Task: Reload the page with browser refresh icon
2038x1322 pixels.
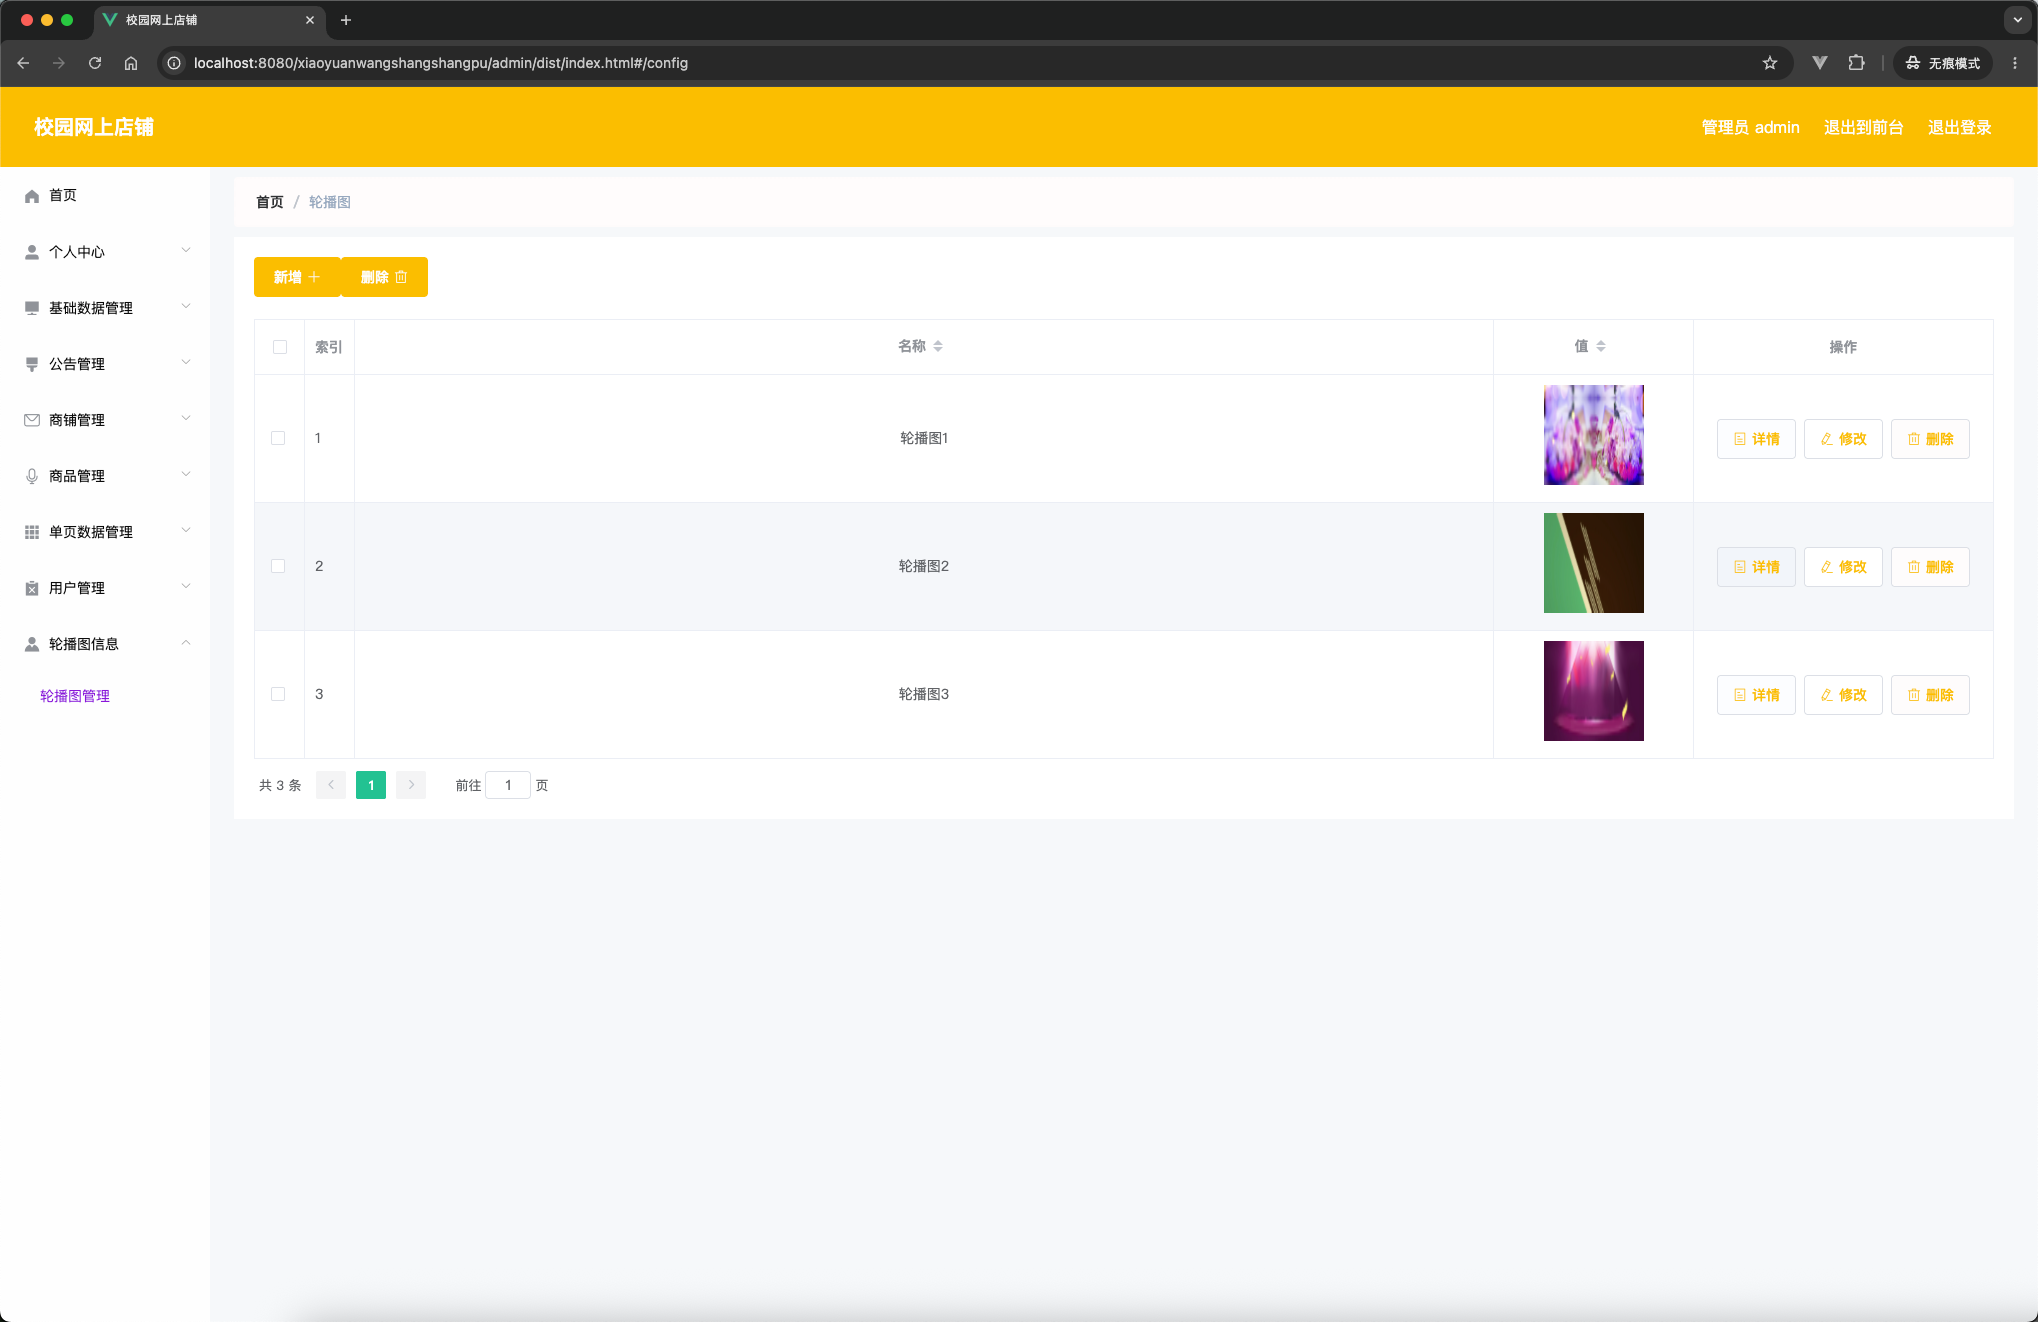Action: click(95, 63)
